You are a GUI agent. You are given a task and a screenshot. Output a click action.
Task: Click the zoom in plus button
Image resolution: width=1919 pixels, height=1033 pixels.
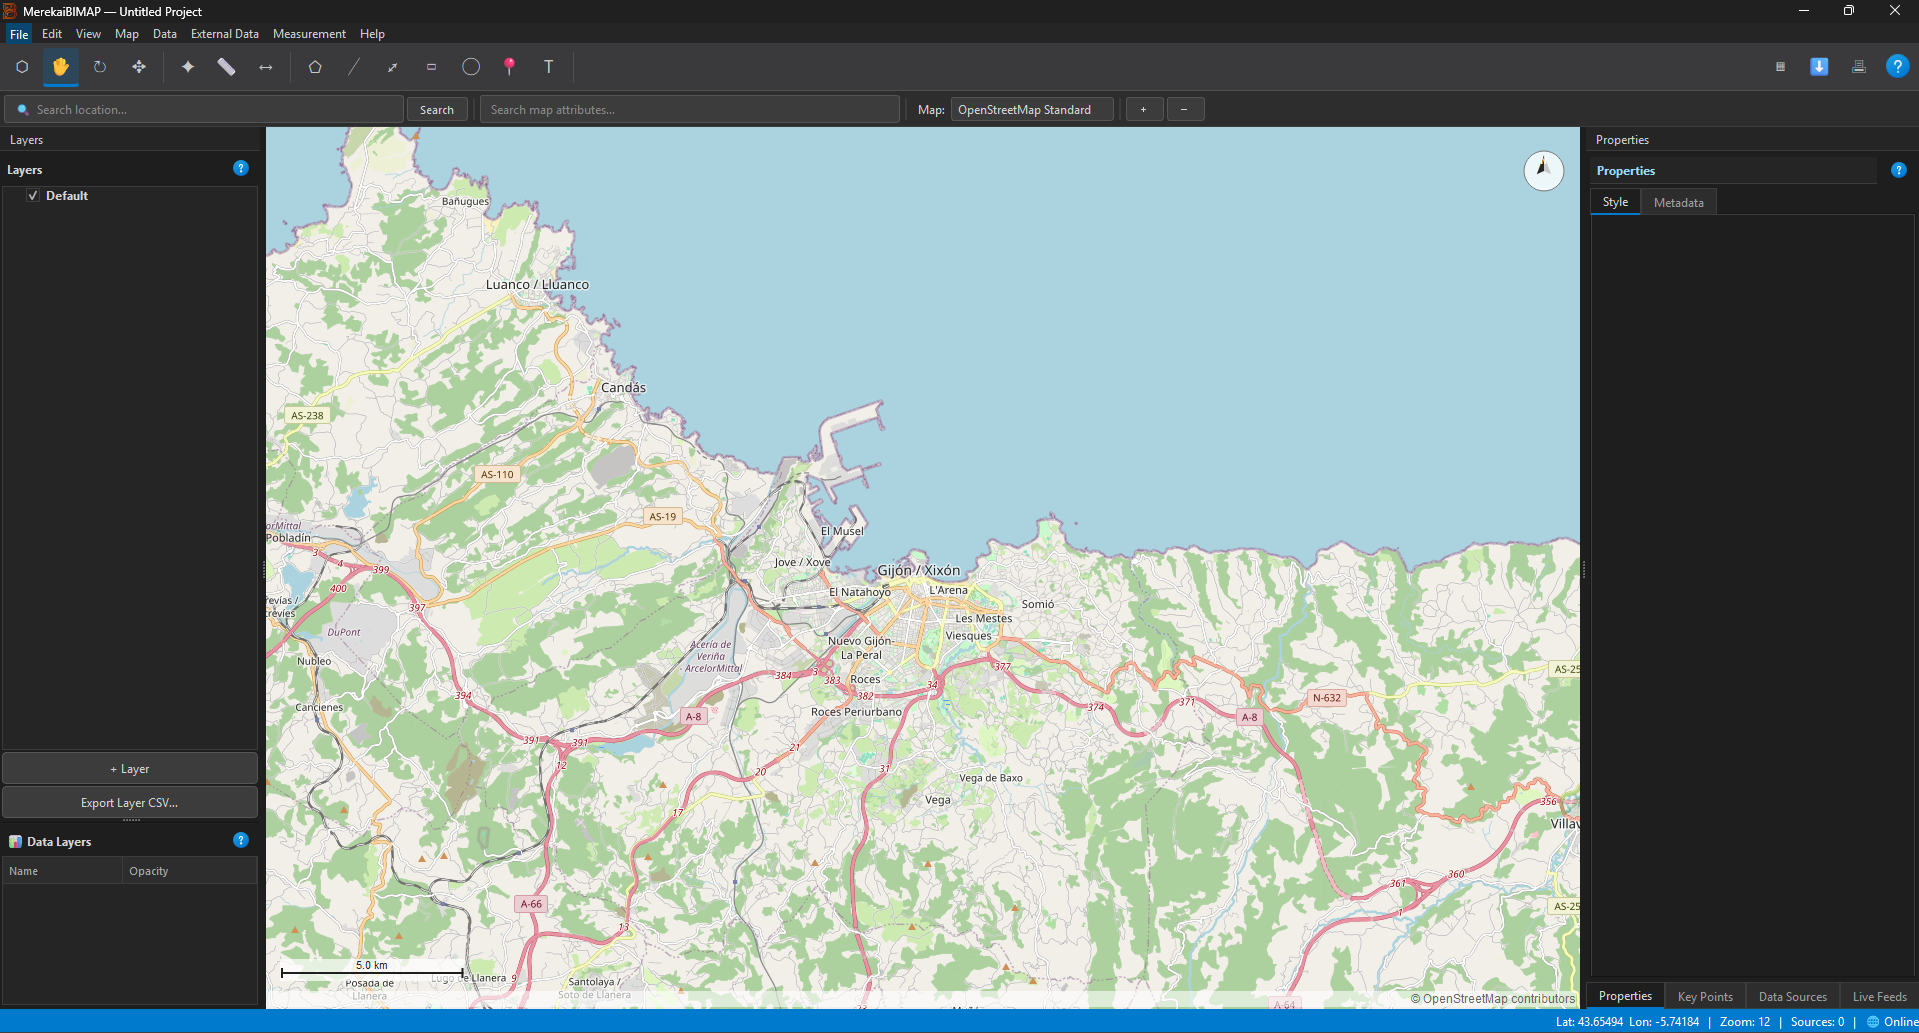[x=1144, y=110]
